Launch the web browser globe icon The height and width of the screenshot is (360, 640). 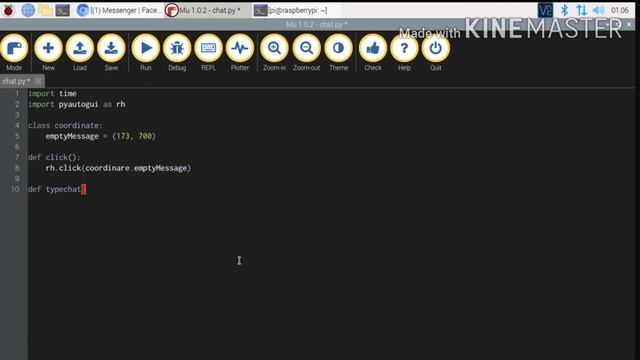point(28,10)
